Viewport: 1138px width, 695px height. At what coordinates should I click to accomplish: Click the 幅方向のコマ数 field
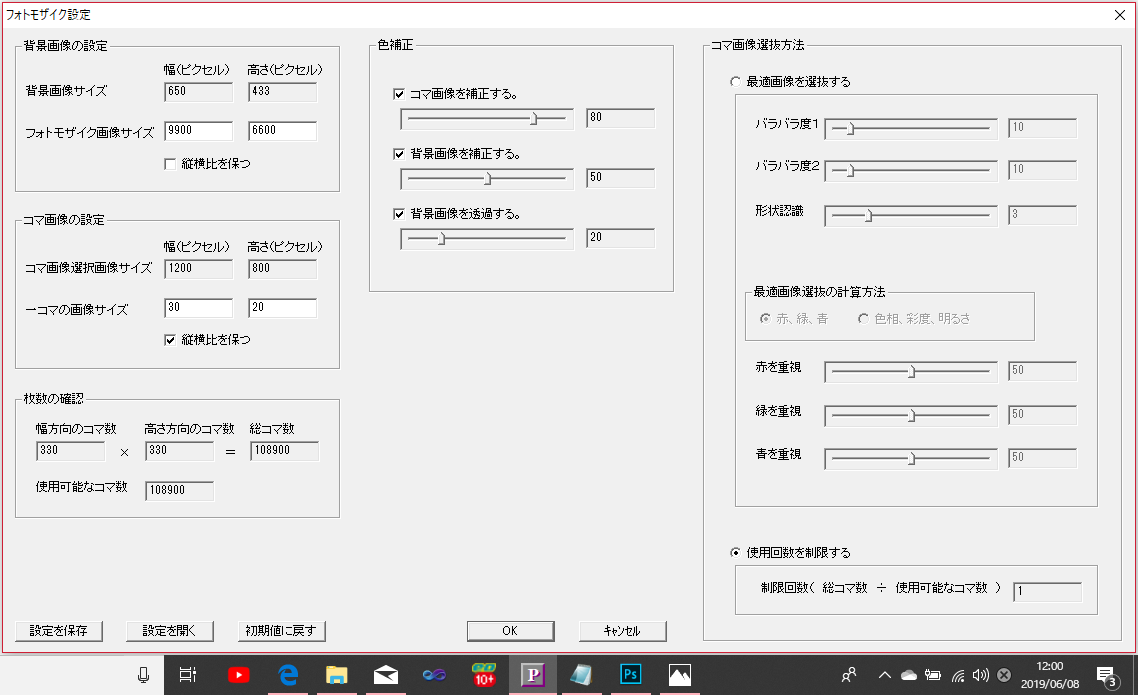[70, 451]
